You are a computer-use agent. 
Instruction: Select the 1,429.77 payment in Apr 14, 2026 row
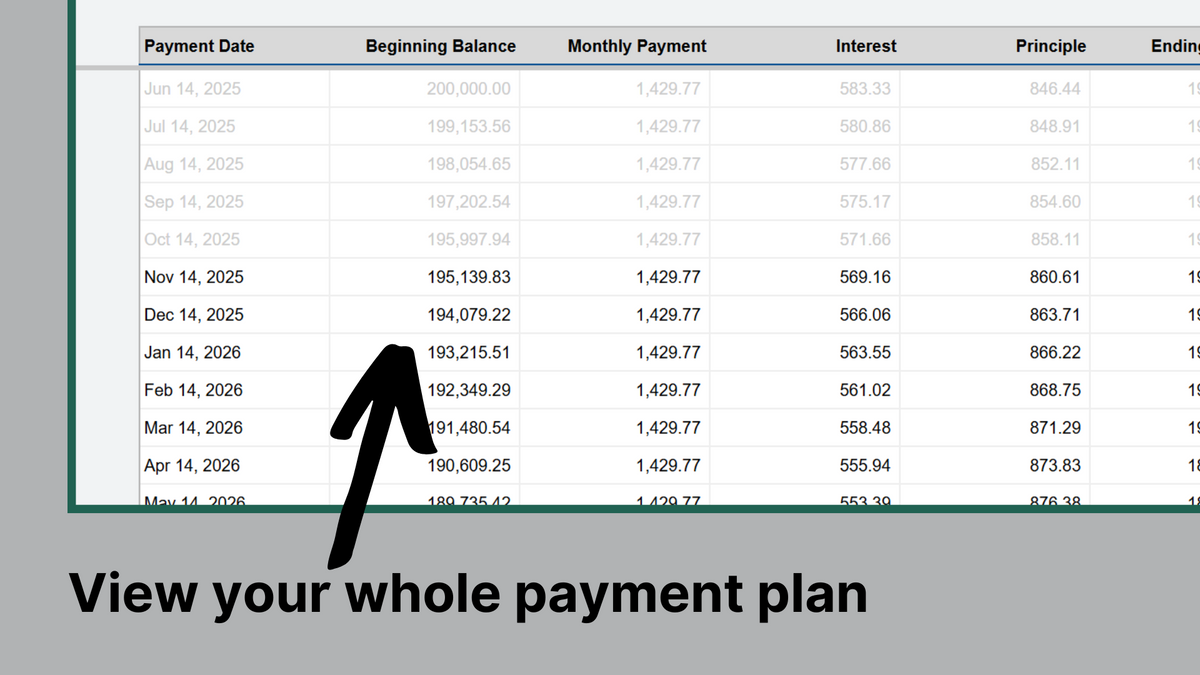(615, 466)
